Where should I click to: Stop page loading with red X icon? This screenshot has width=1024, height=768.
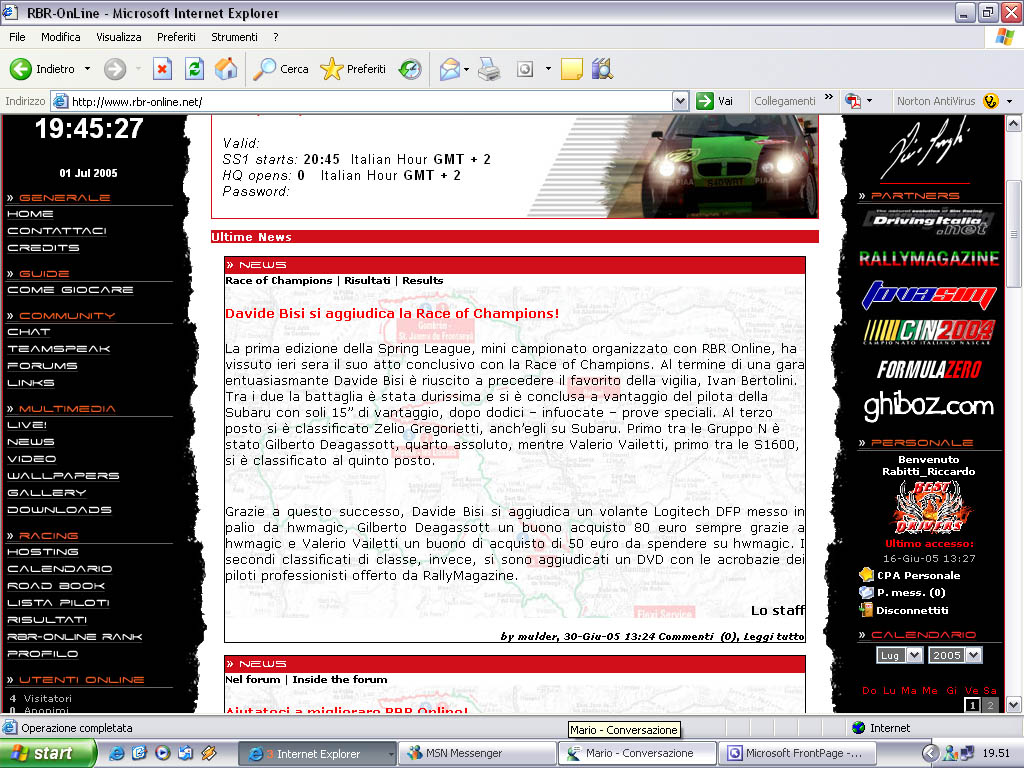[x=162, y=69]
